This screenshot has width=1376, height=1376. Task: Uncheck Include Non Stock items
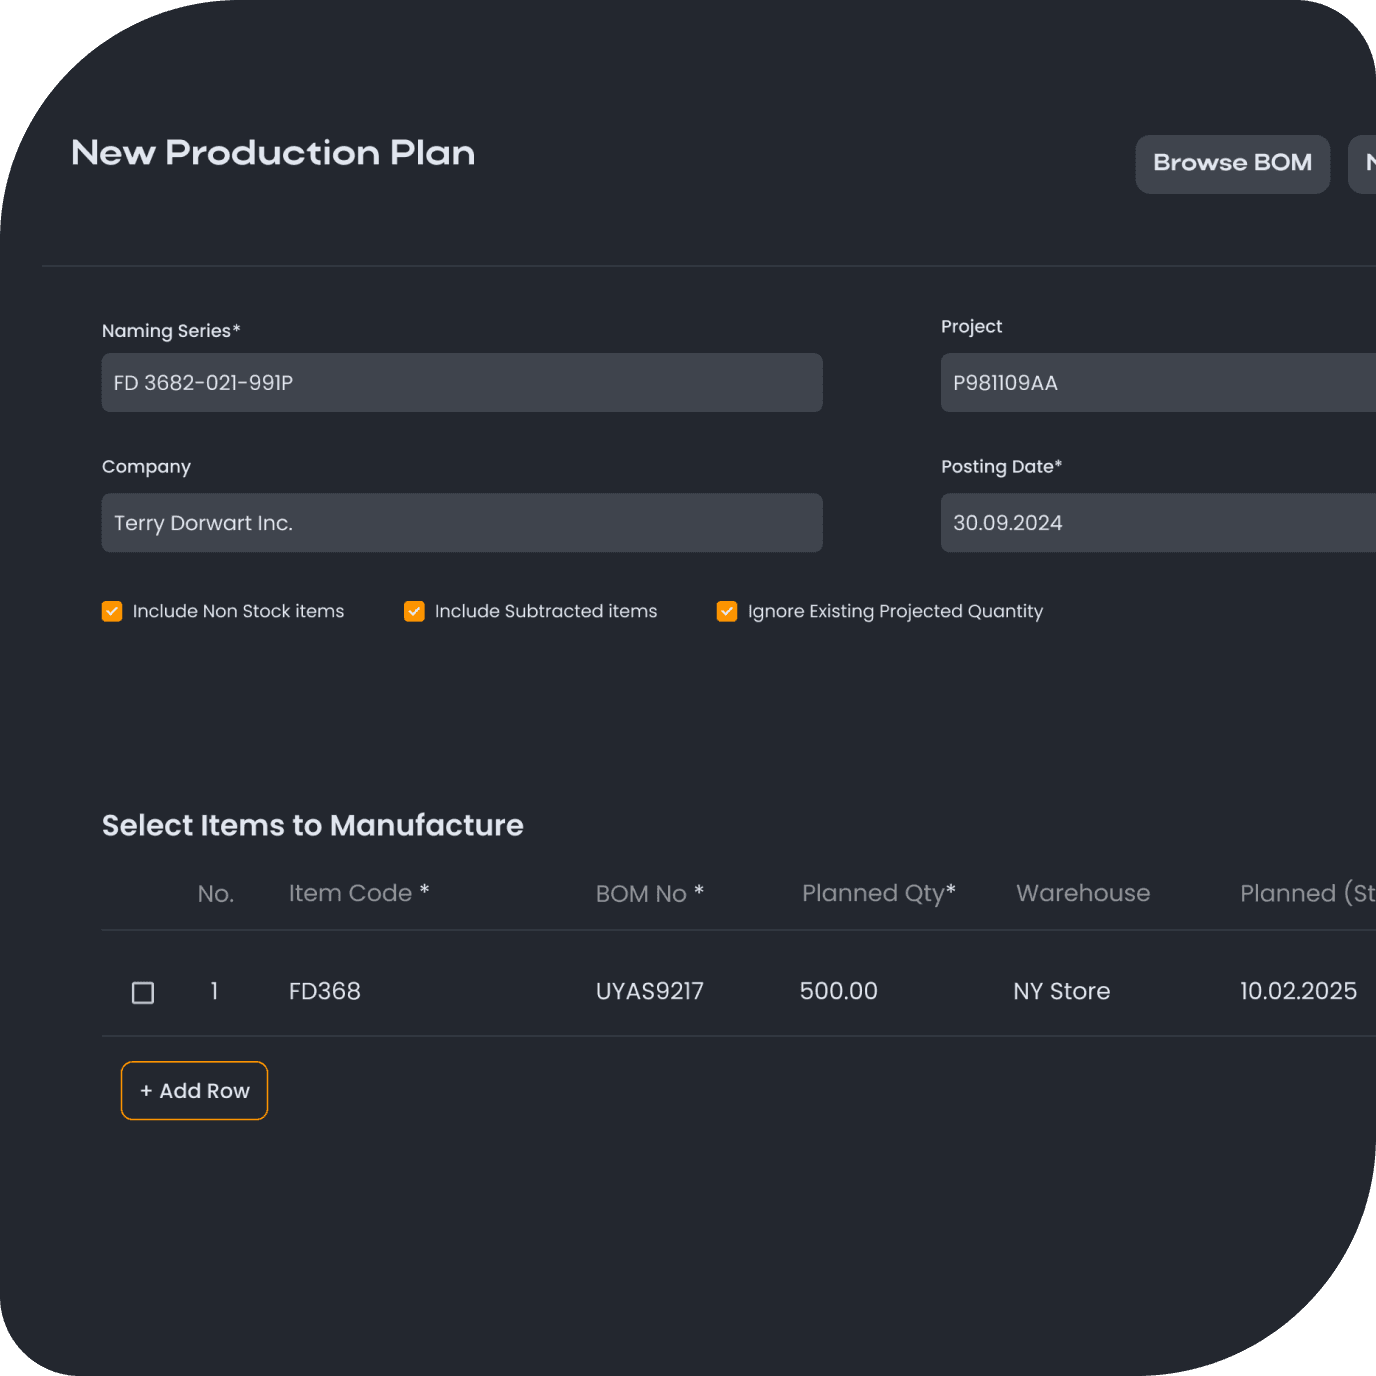click(x=112, y=611)
